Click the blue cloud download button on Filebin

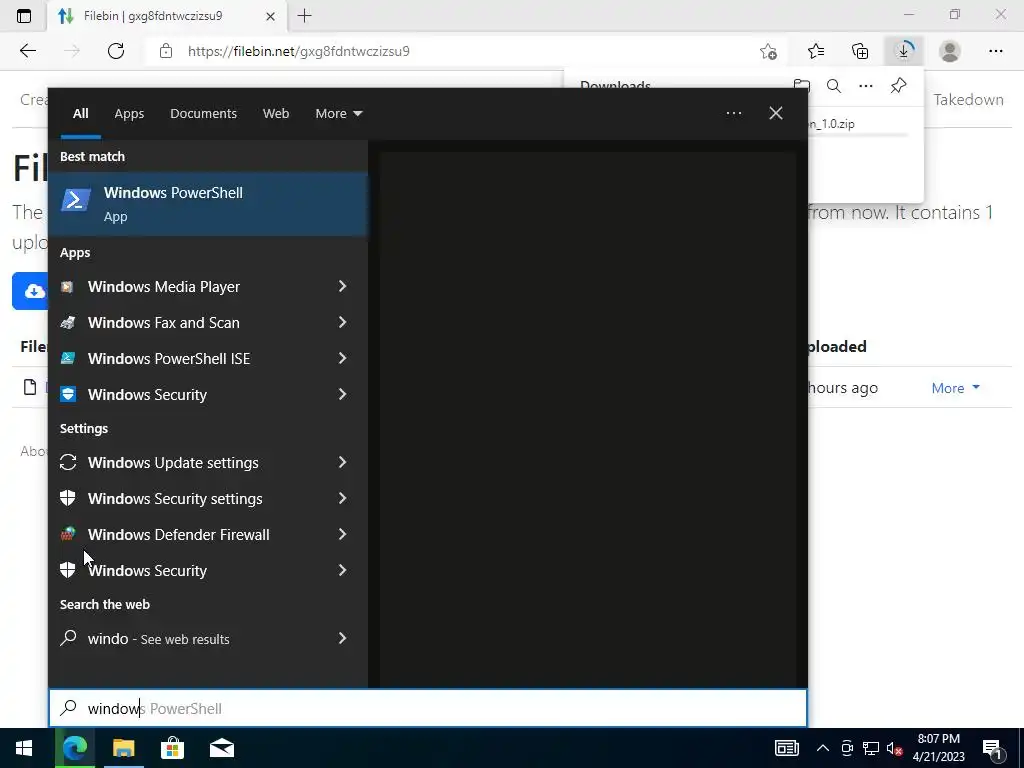pos(30,291)
